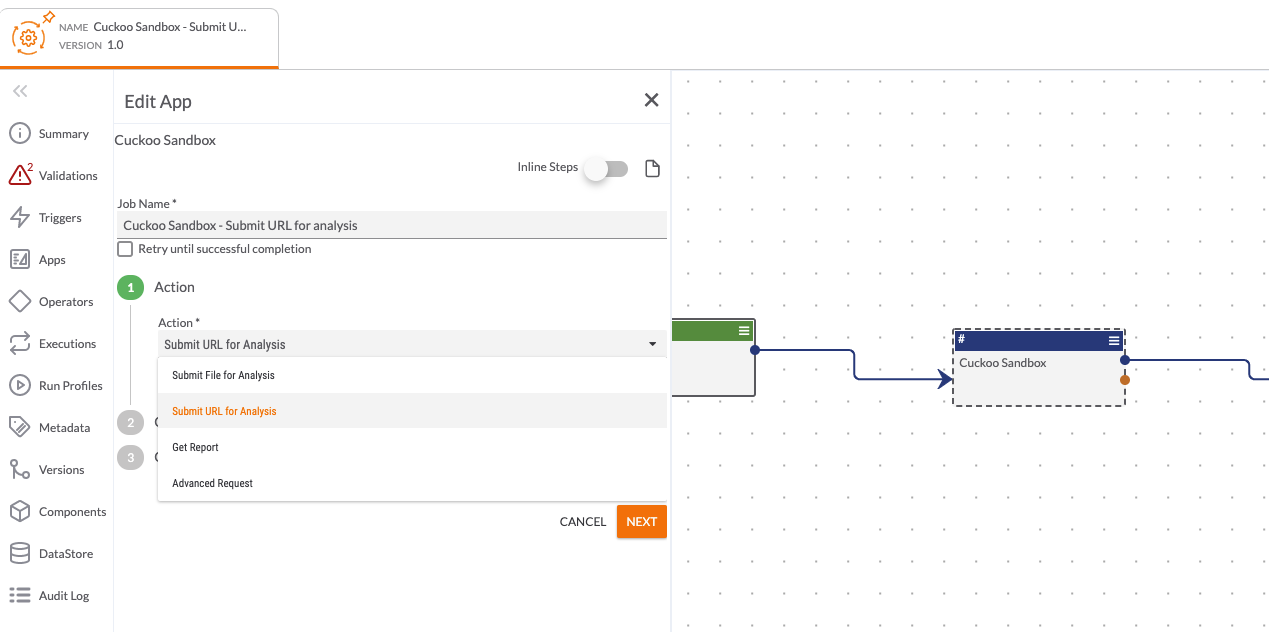
Task: Toggle the Inline Steps switch
Action: pos(606,169)
